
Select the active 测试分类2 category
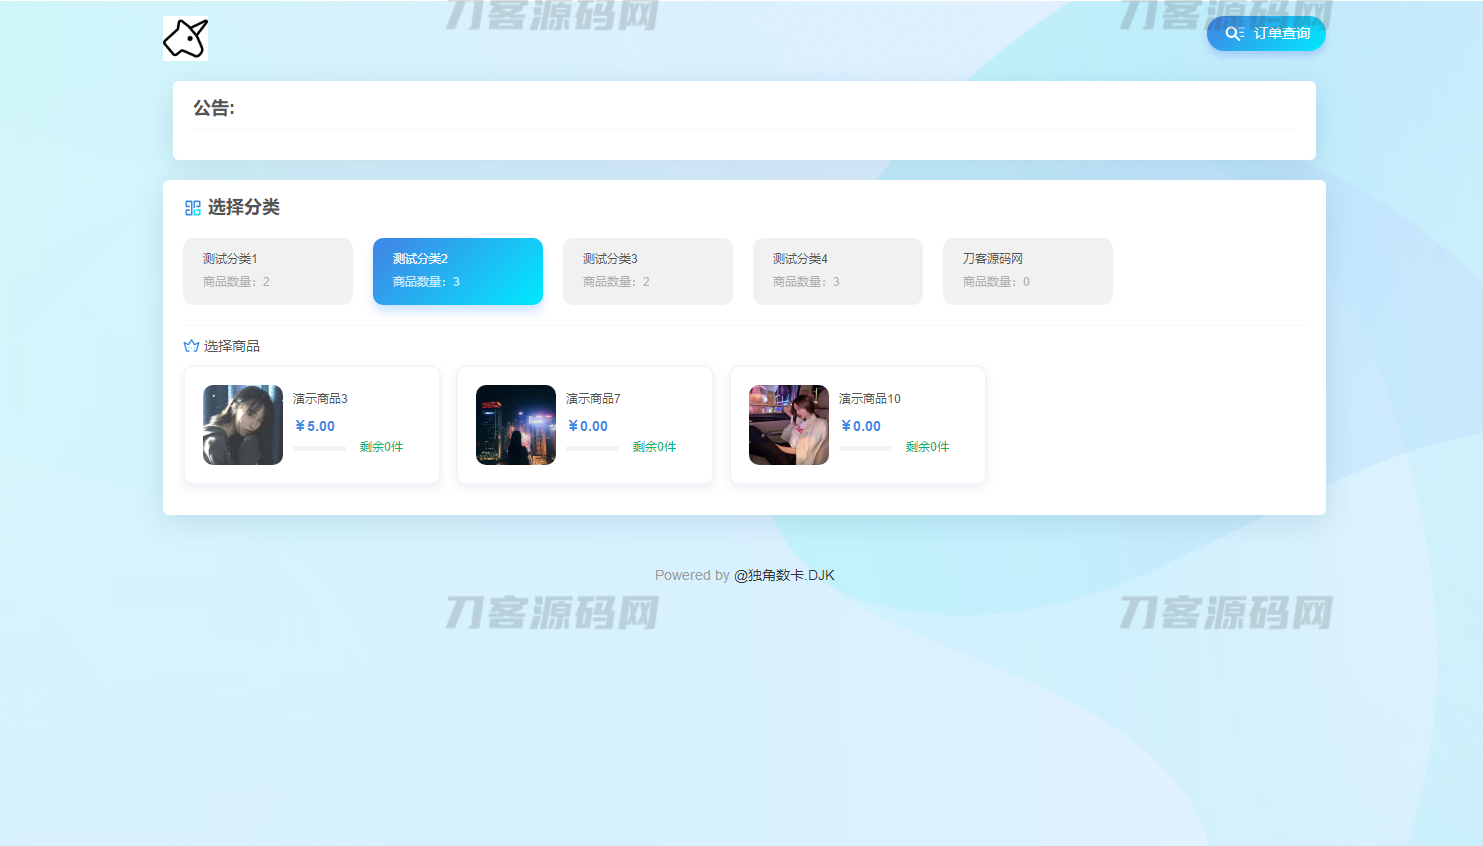tap(457, 271)
